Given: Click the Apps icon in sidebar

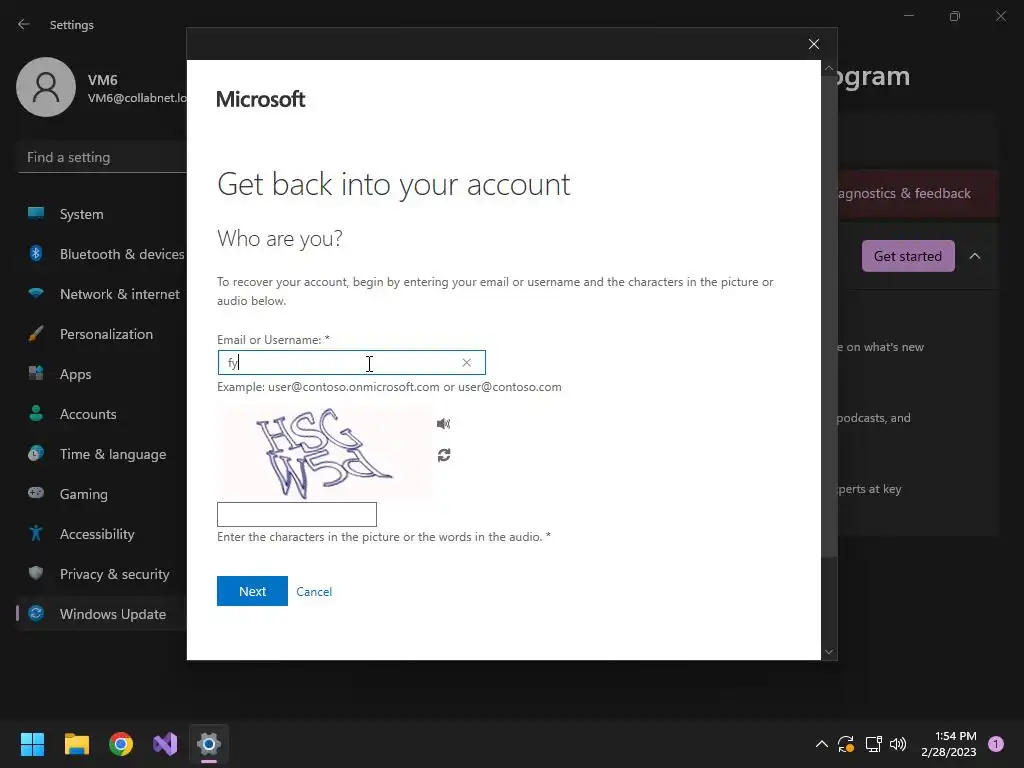Looking at the screenshot, I should tap(36, 374).
